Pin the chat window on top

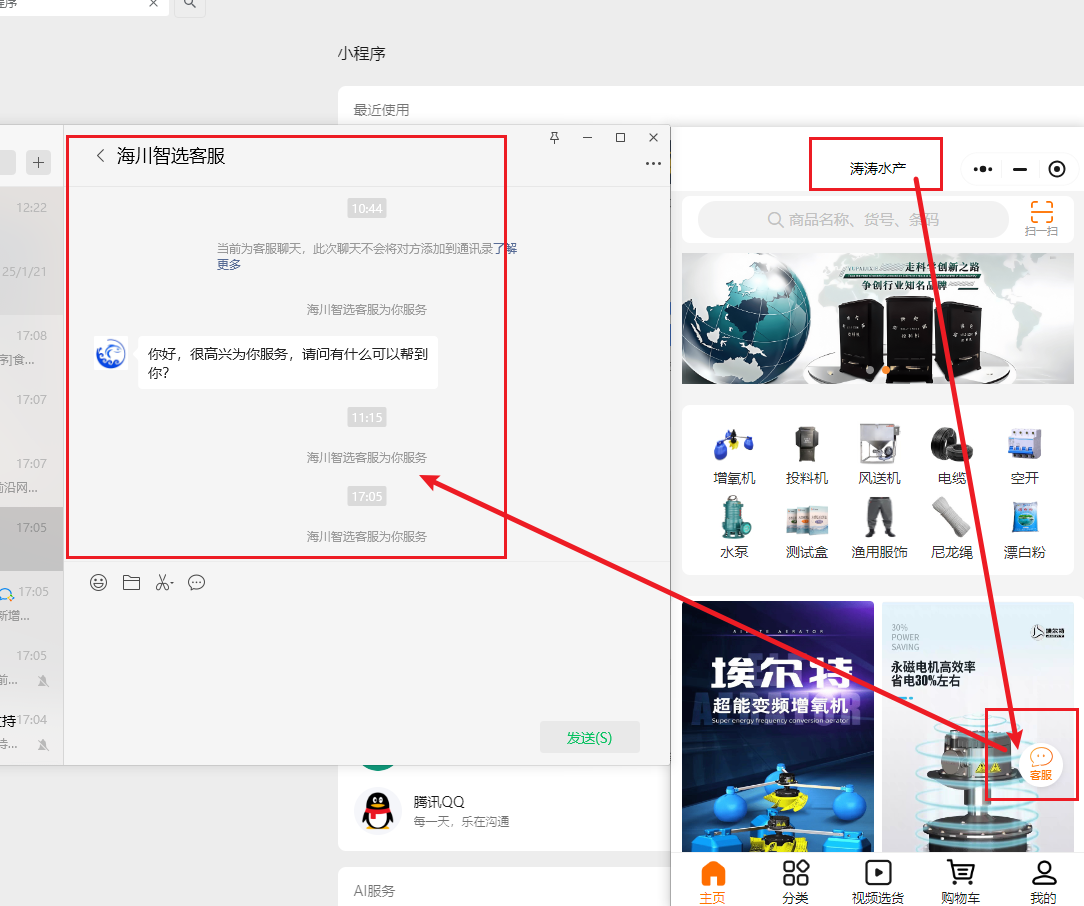(x=554, y=138)
